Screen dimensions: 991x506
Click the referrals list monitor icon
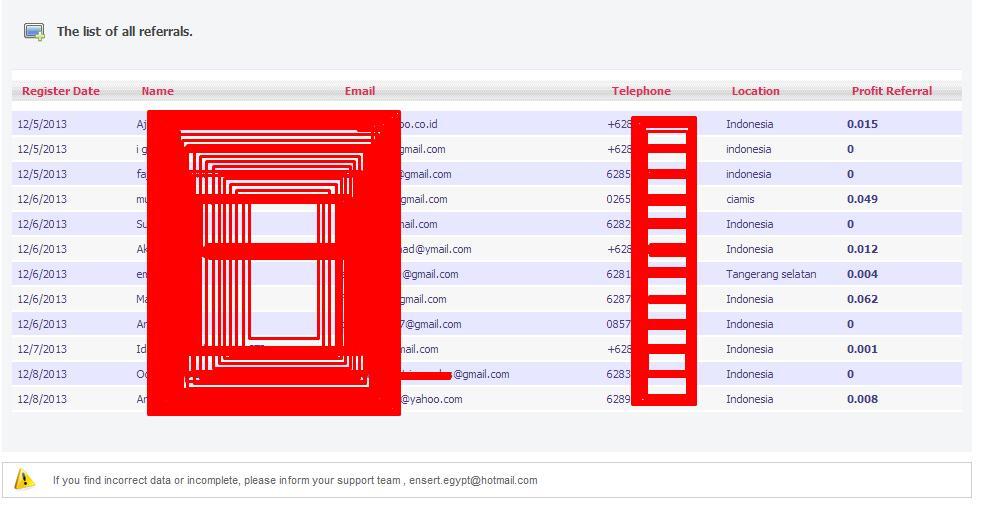pyautogui.click(x=34, y=31)
